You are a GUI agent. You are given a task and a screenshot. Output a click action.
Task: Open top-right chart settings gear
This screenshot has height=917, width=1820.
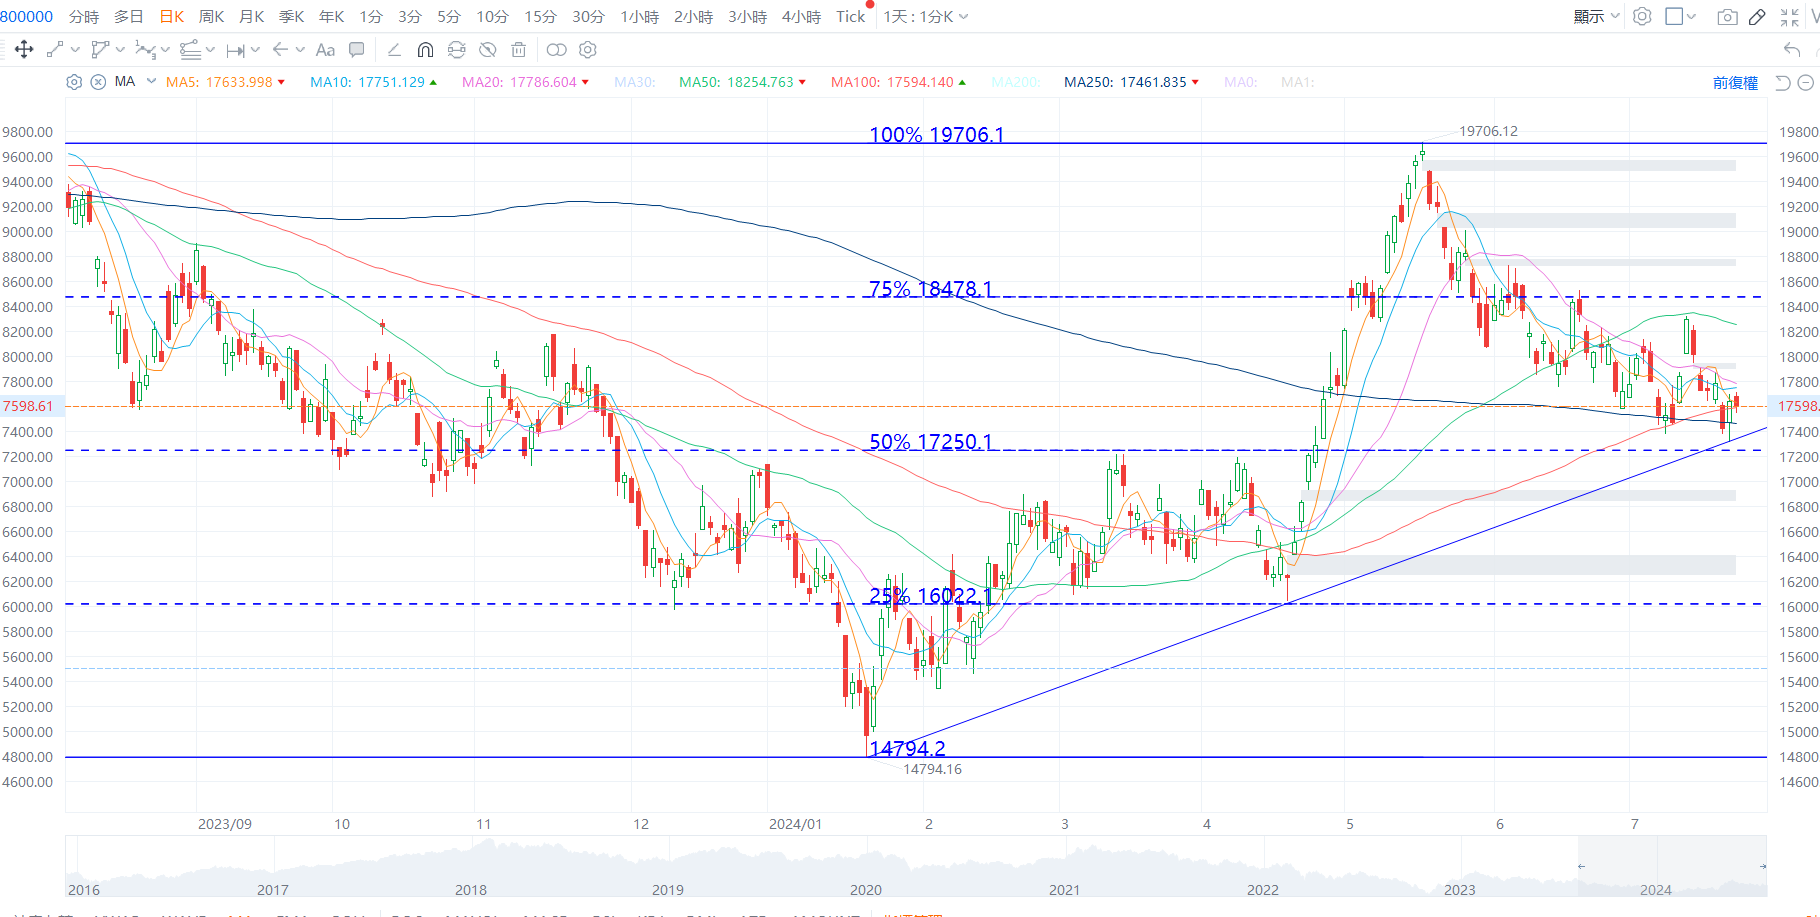pyautogui.click(x=1642, y=16)
